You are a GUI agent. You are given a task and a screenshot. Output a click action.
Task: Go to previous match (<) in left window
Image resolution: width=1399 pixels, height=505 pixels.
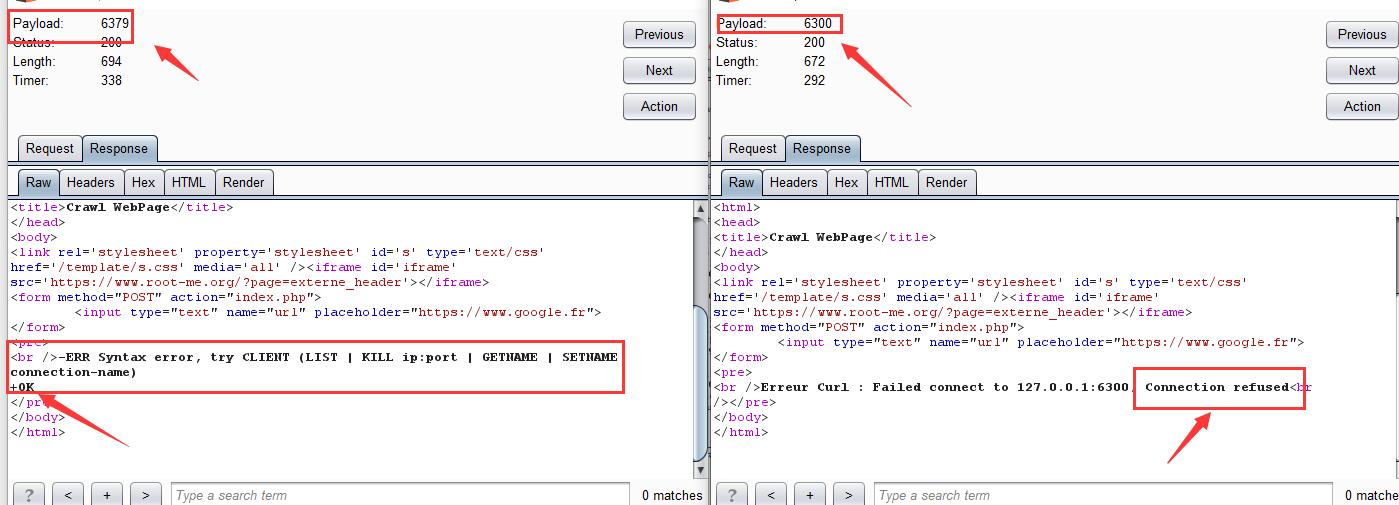pos(68,494)
